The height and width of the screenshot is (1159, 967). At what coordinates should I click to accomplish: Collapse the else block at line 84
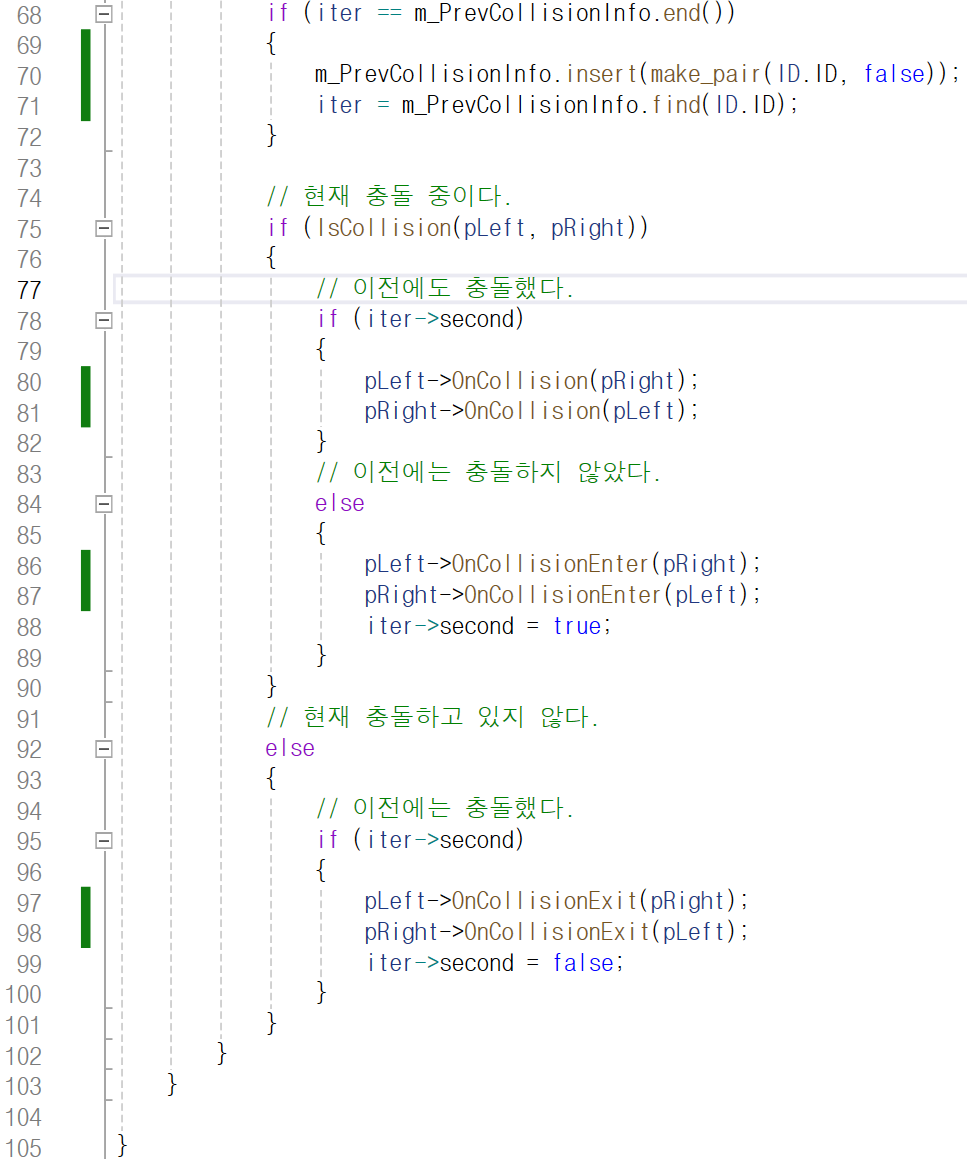[104, 504]
